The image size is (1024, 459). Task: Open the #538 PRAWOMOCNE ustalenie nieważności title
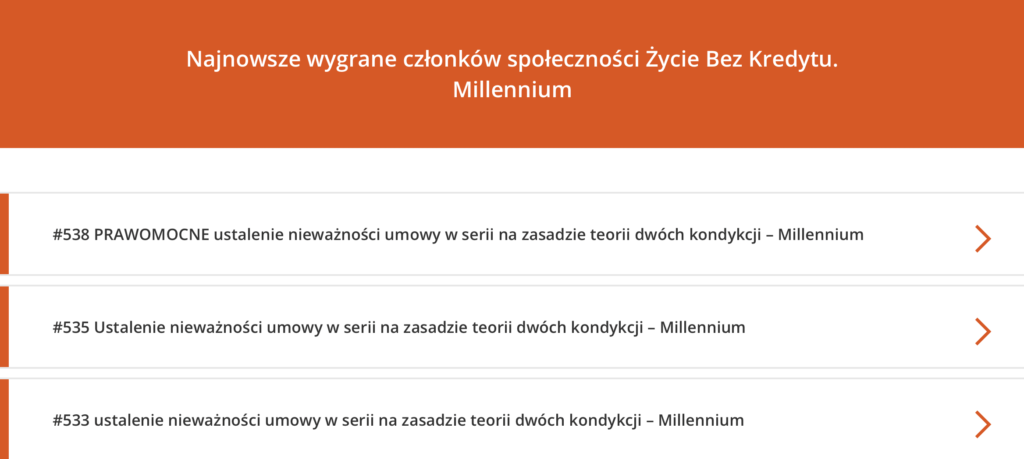457,235
